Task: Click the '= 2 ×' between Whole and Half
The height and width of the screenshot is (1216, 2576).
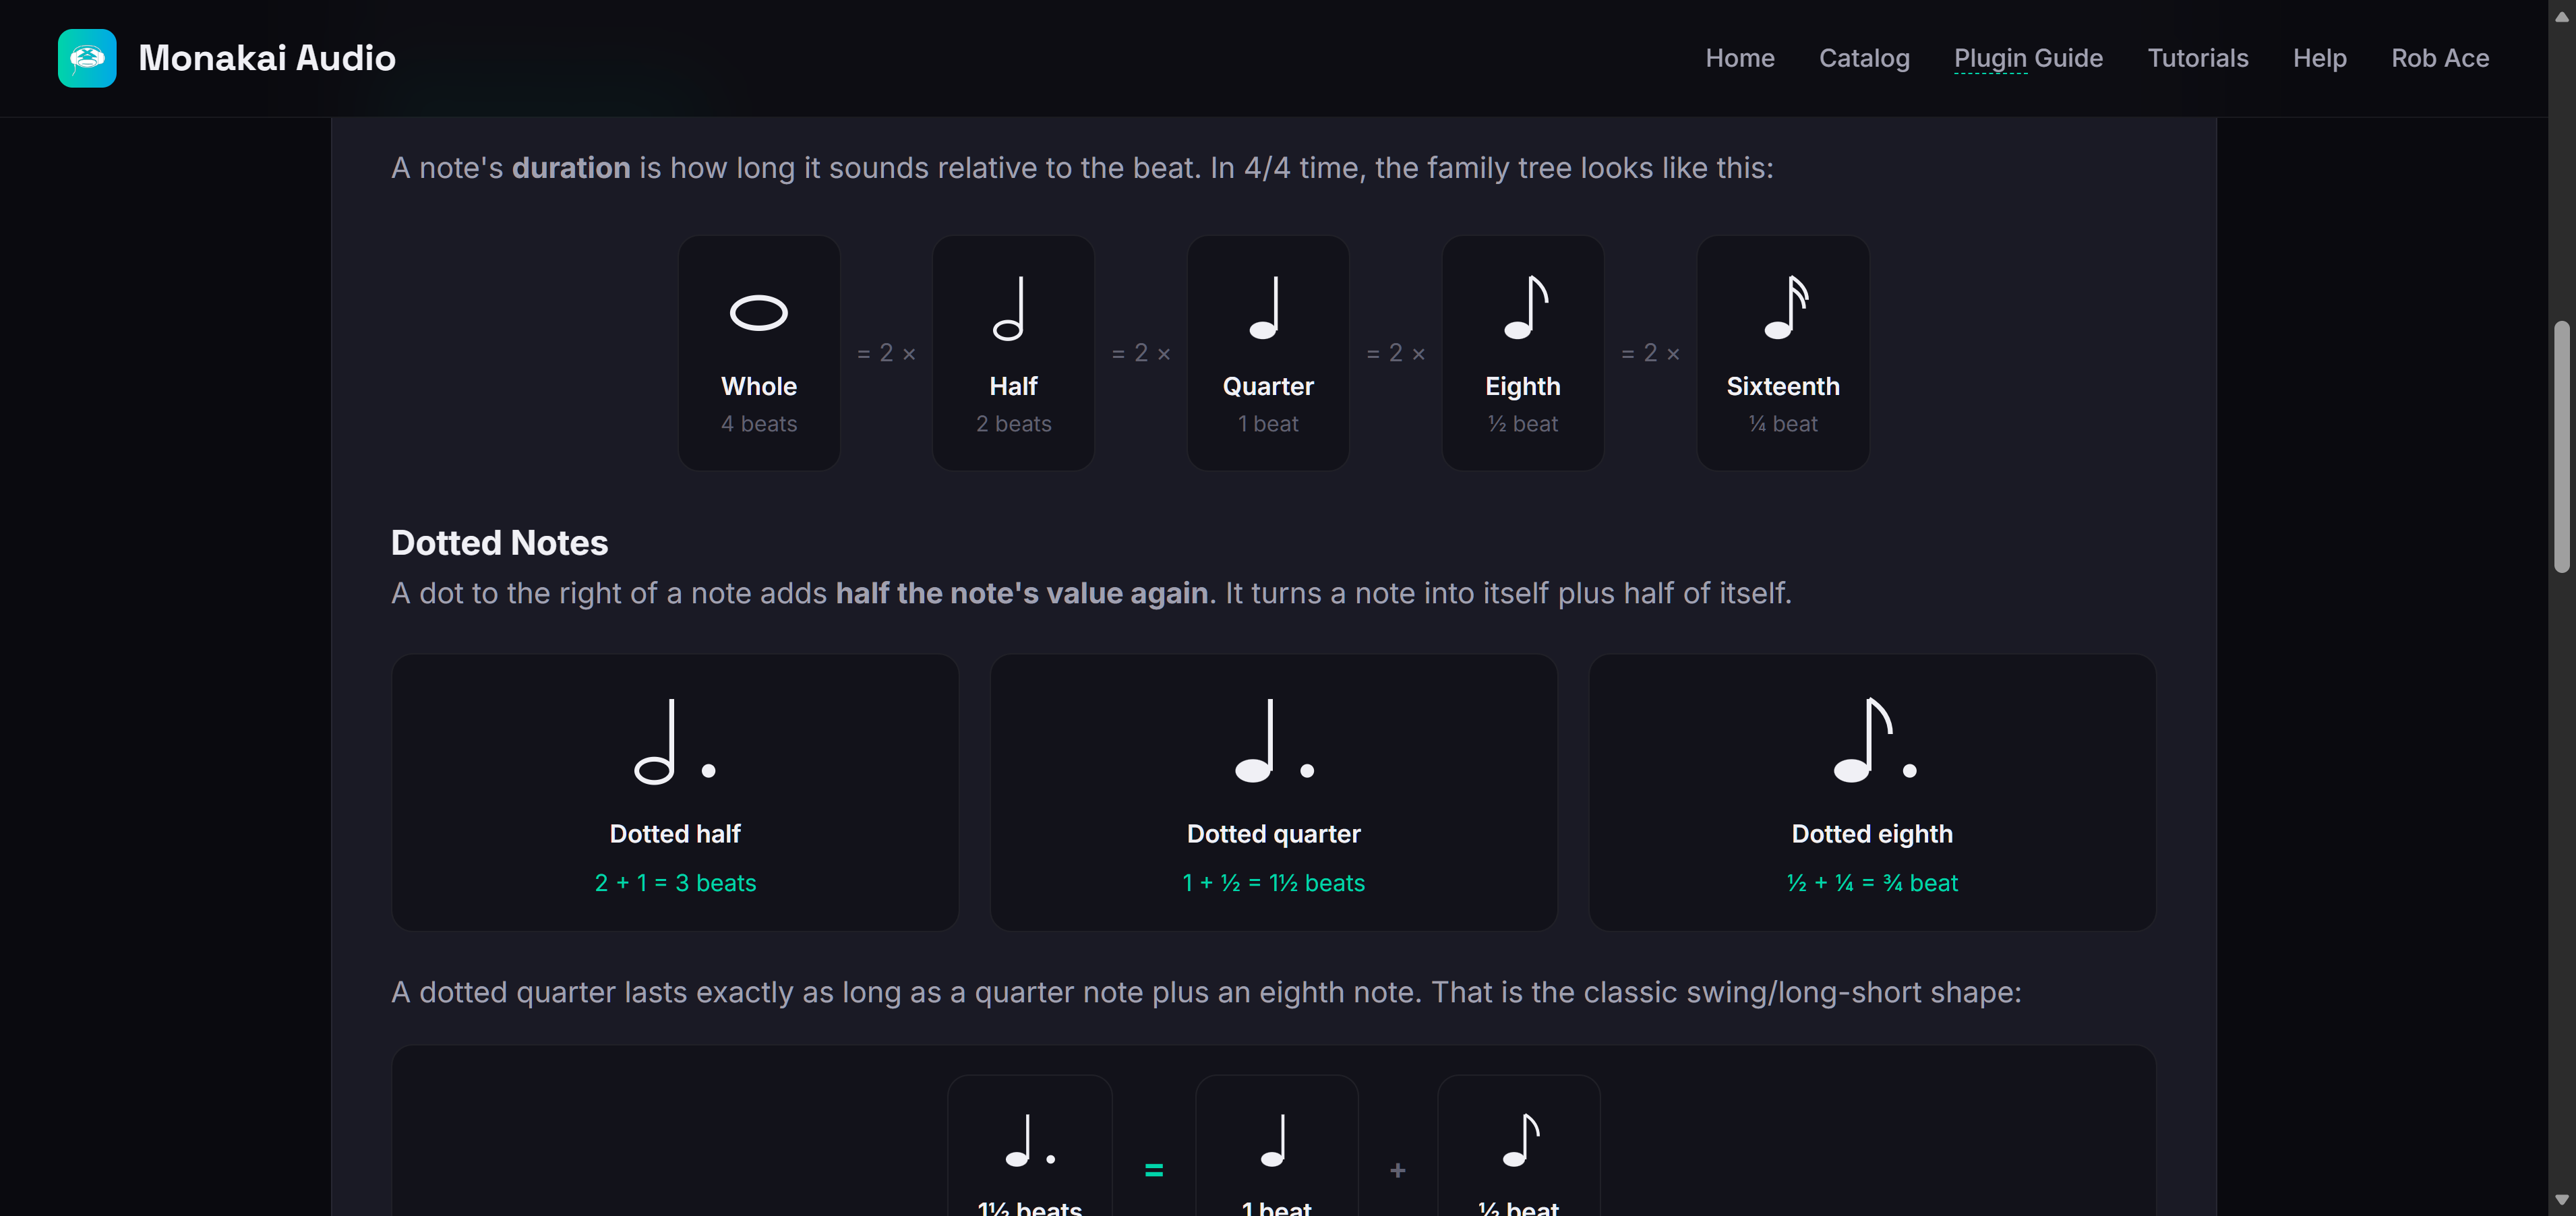Action: coord(886,353)
